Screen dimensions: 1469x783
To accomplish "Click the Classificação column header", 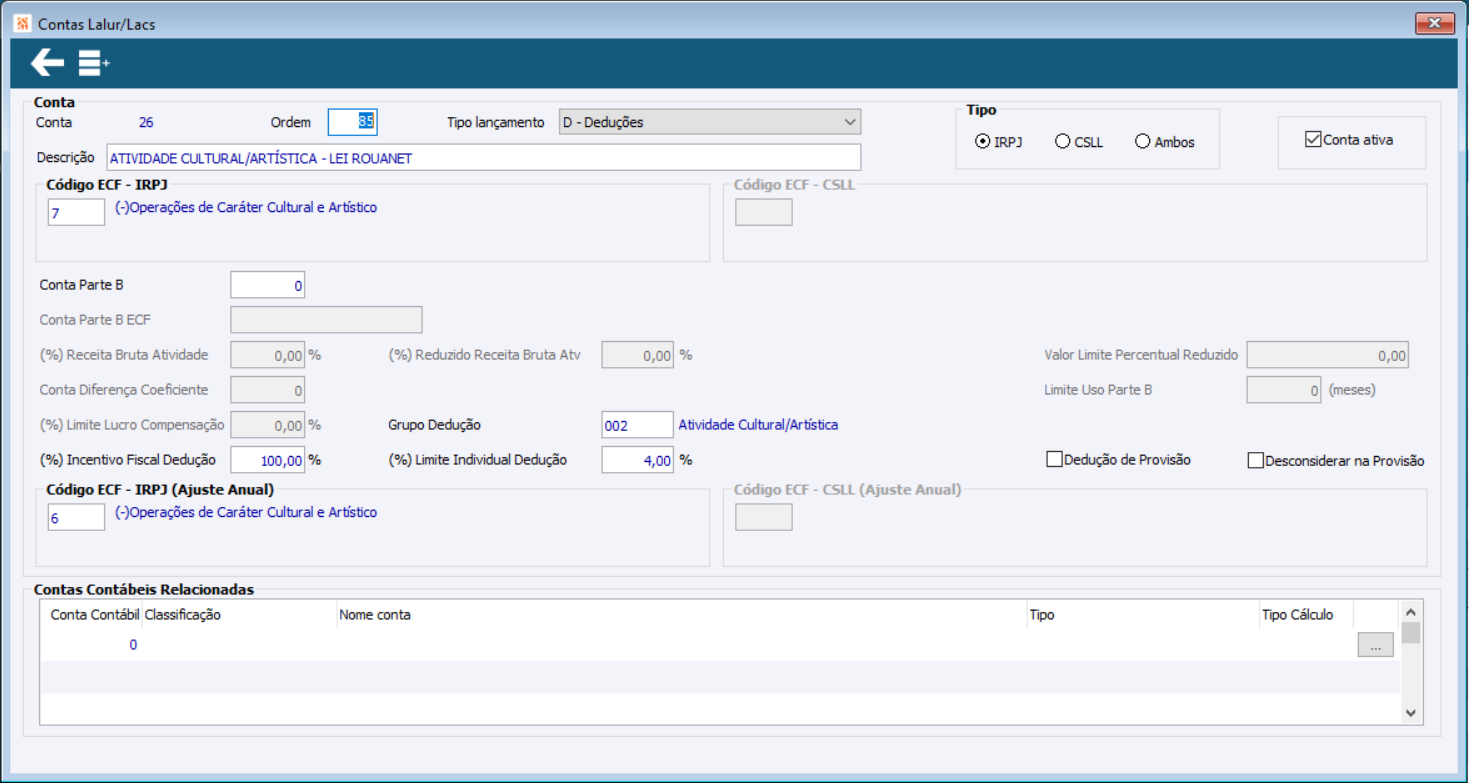I will (x=183, y=615).
